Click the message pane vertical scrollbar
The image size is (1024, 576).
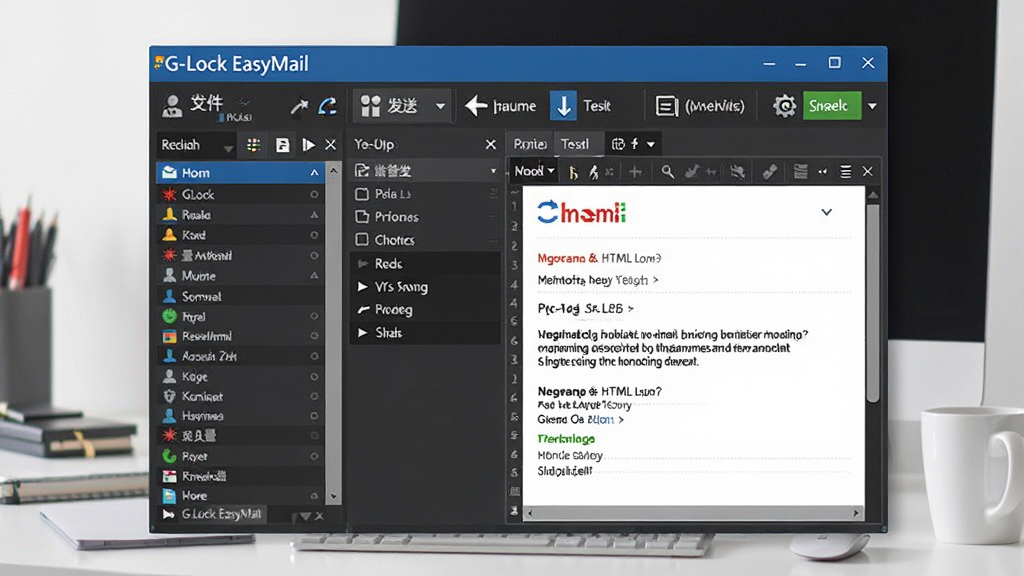[872, 303]
